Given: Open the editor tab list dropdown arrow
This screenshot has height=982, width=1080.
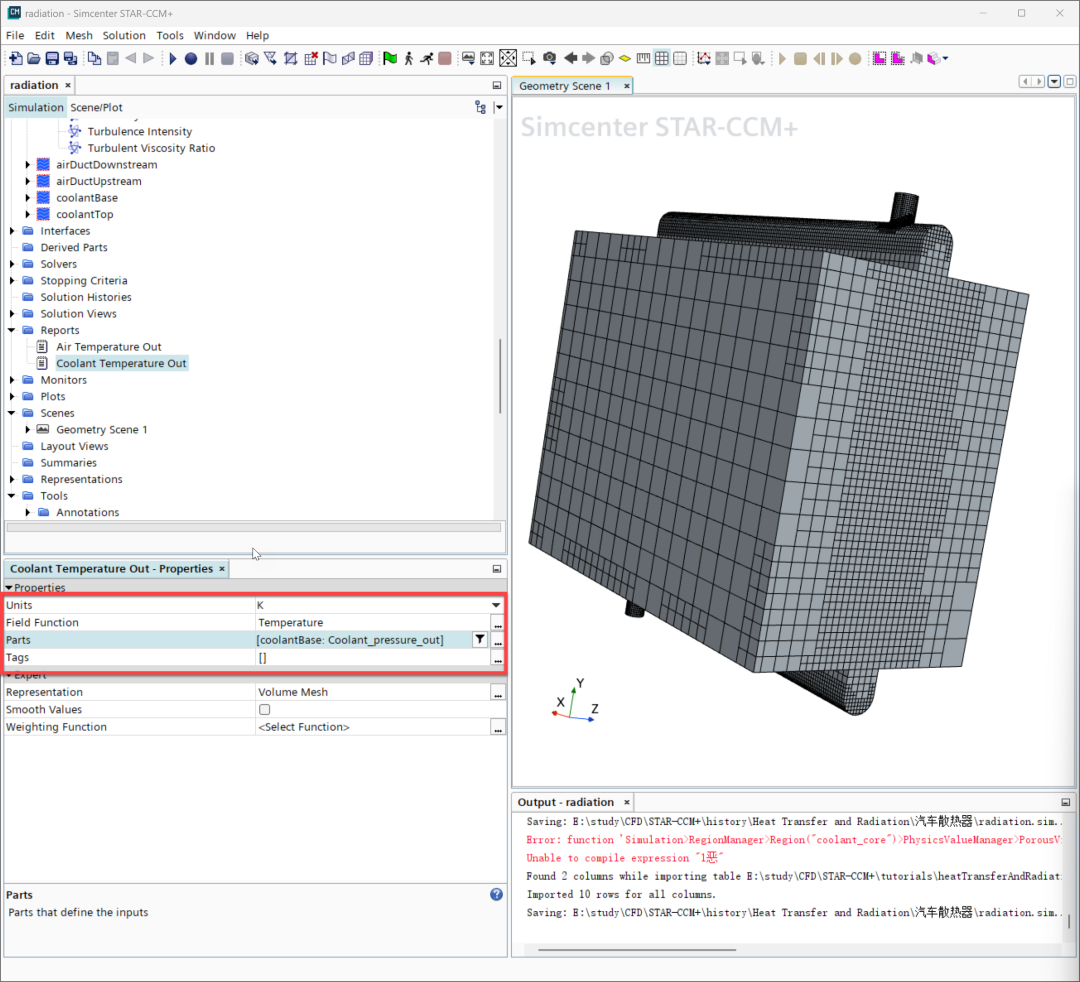Looking at the screenshot, I should coord(1055,82).
